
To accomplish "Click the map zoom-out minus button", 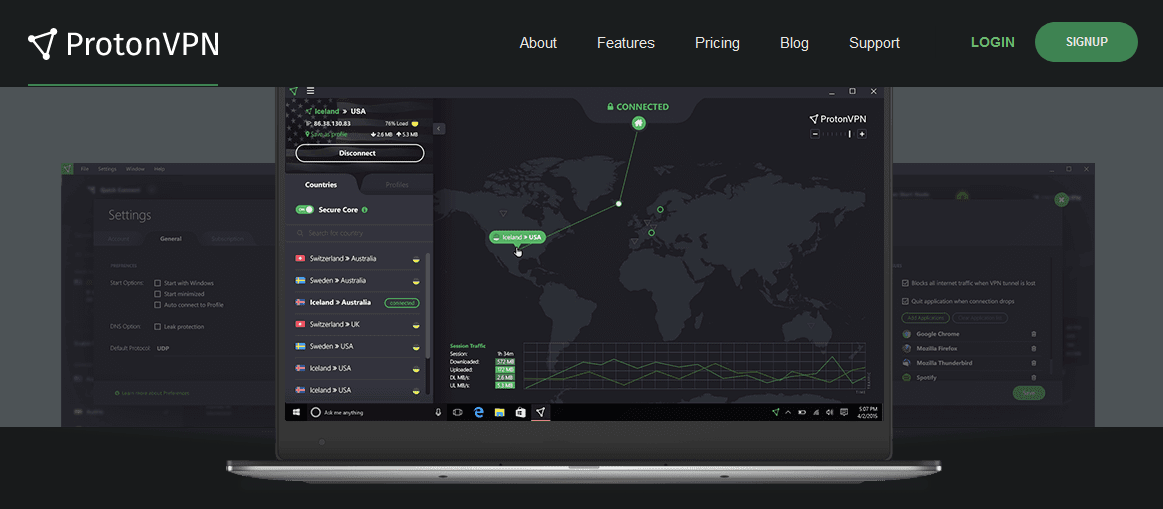I will (x=815, y=134).
